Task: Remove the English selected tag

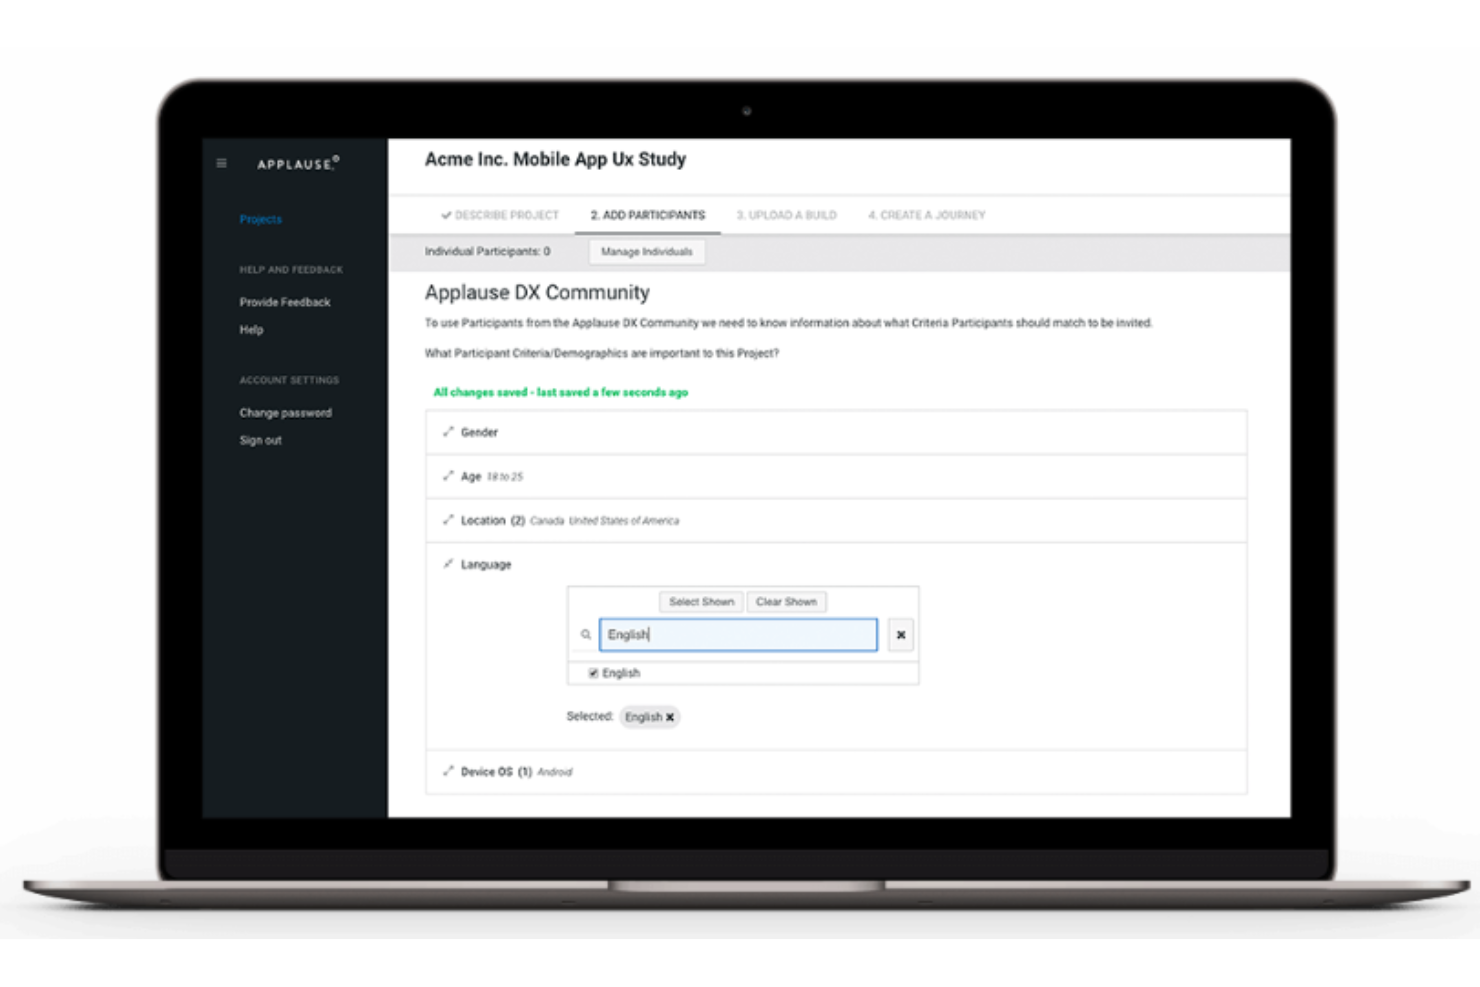Action: tap(670, 717)
